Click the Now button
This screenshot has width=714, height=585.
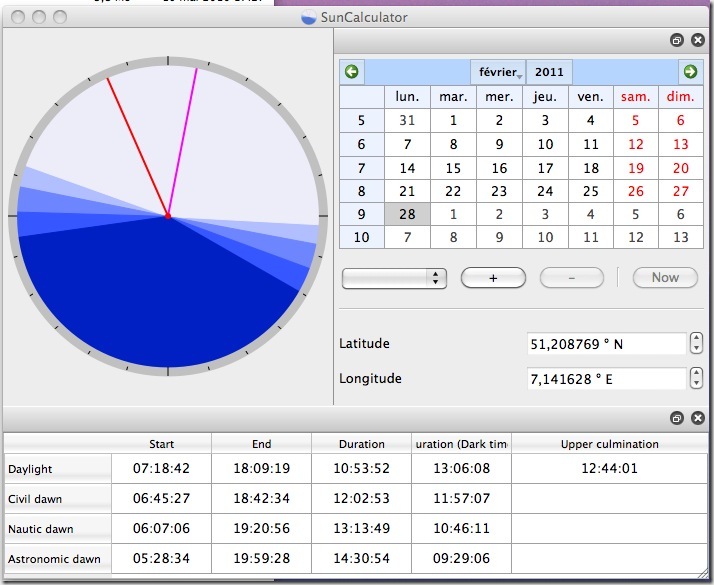pyautogui.click(x=665, y=278)
